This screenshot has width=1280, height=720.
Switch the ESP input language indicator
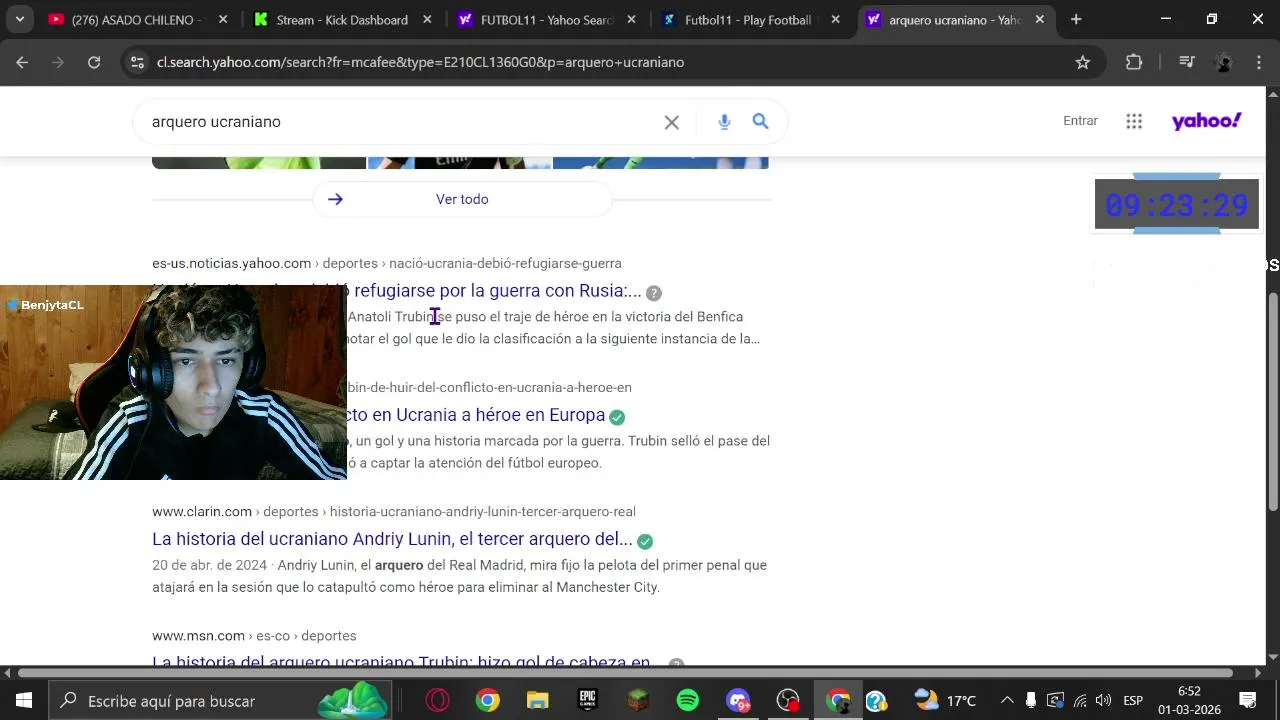coord(1133,701)
